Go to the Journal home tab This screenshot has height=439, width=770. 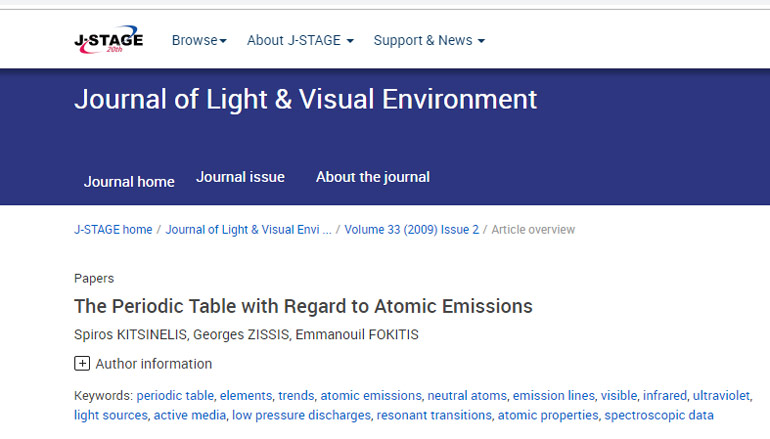pos(129,181)
